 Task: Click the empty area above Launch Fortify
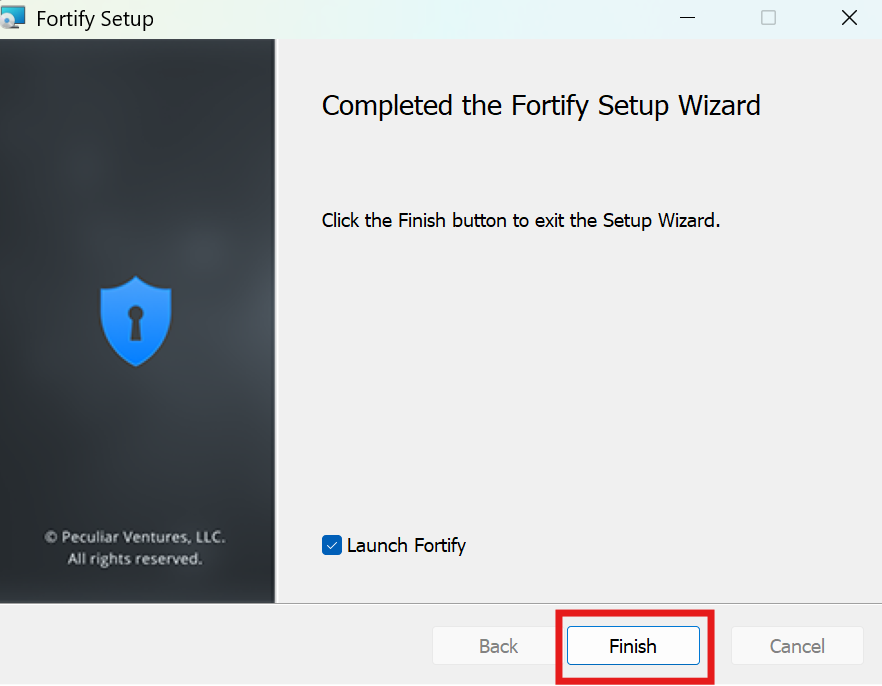(570, 400)
